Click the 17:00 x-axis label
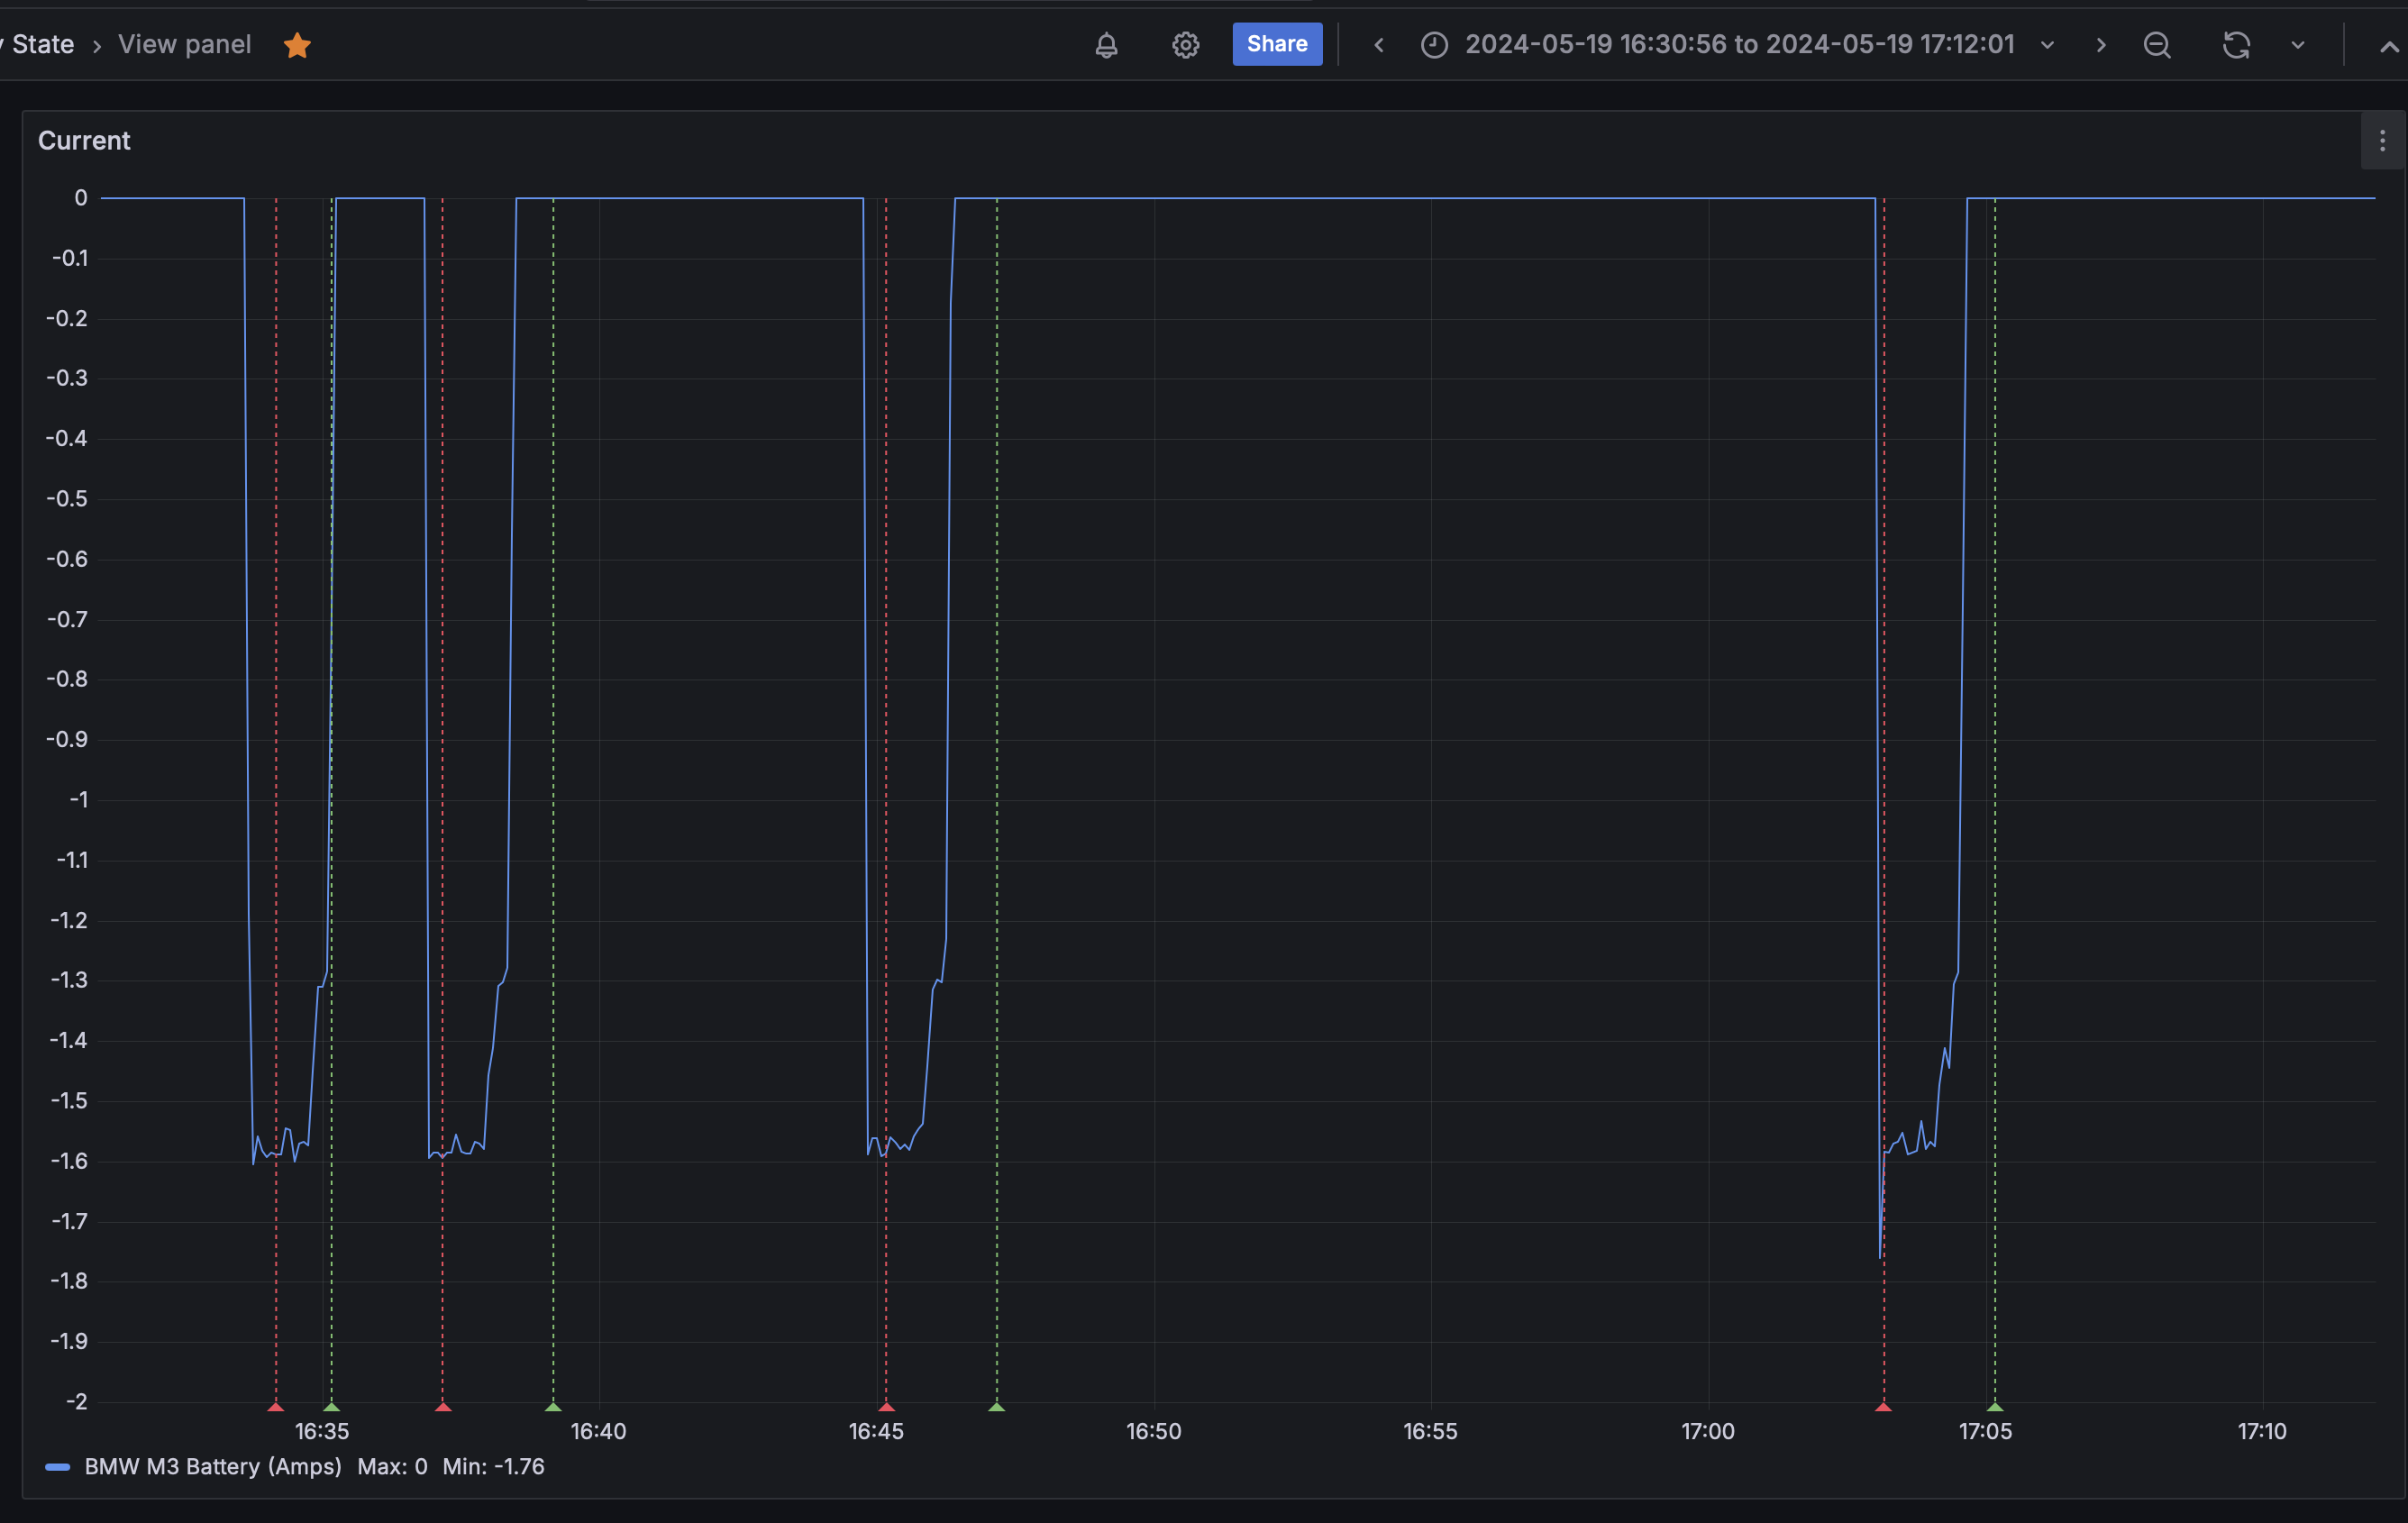Viewport: 2408px width, 1523px height. click(1708, 1431)
